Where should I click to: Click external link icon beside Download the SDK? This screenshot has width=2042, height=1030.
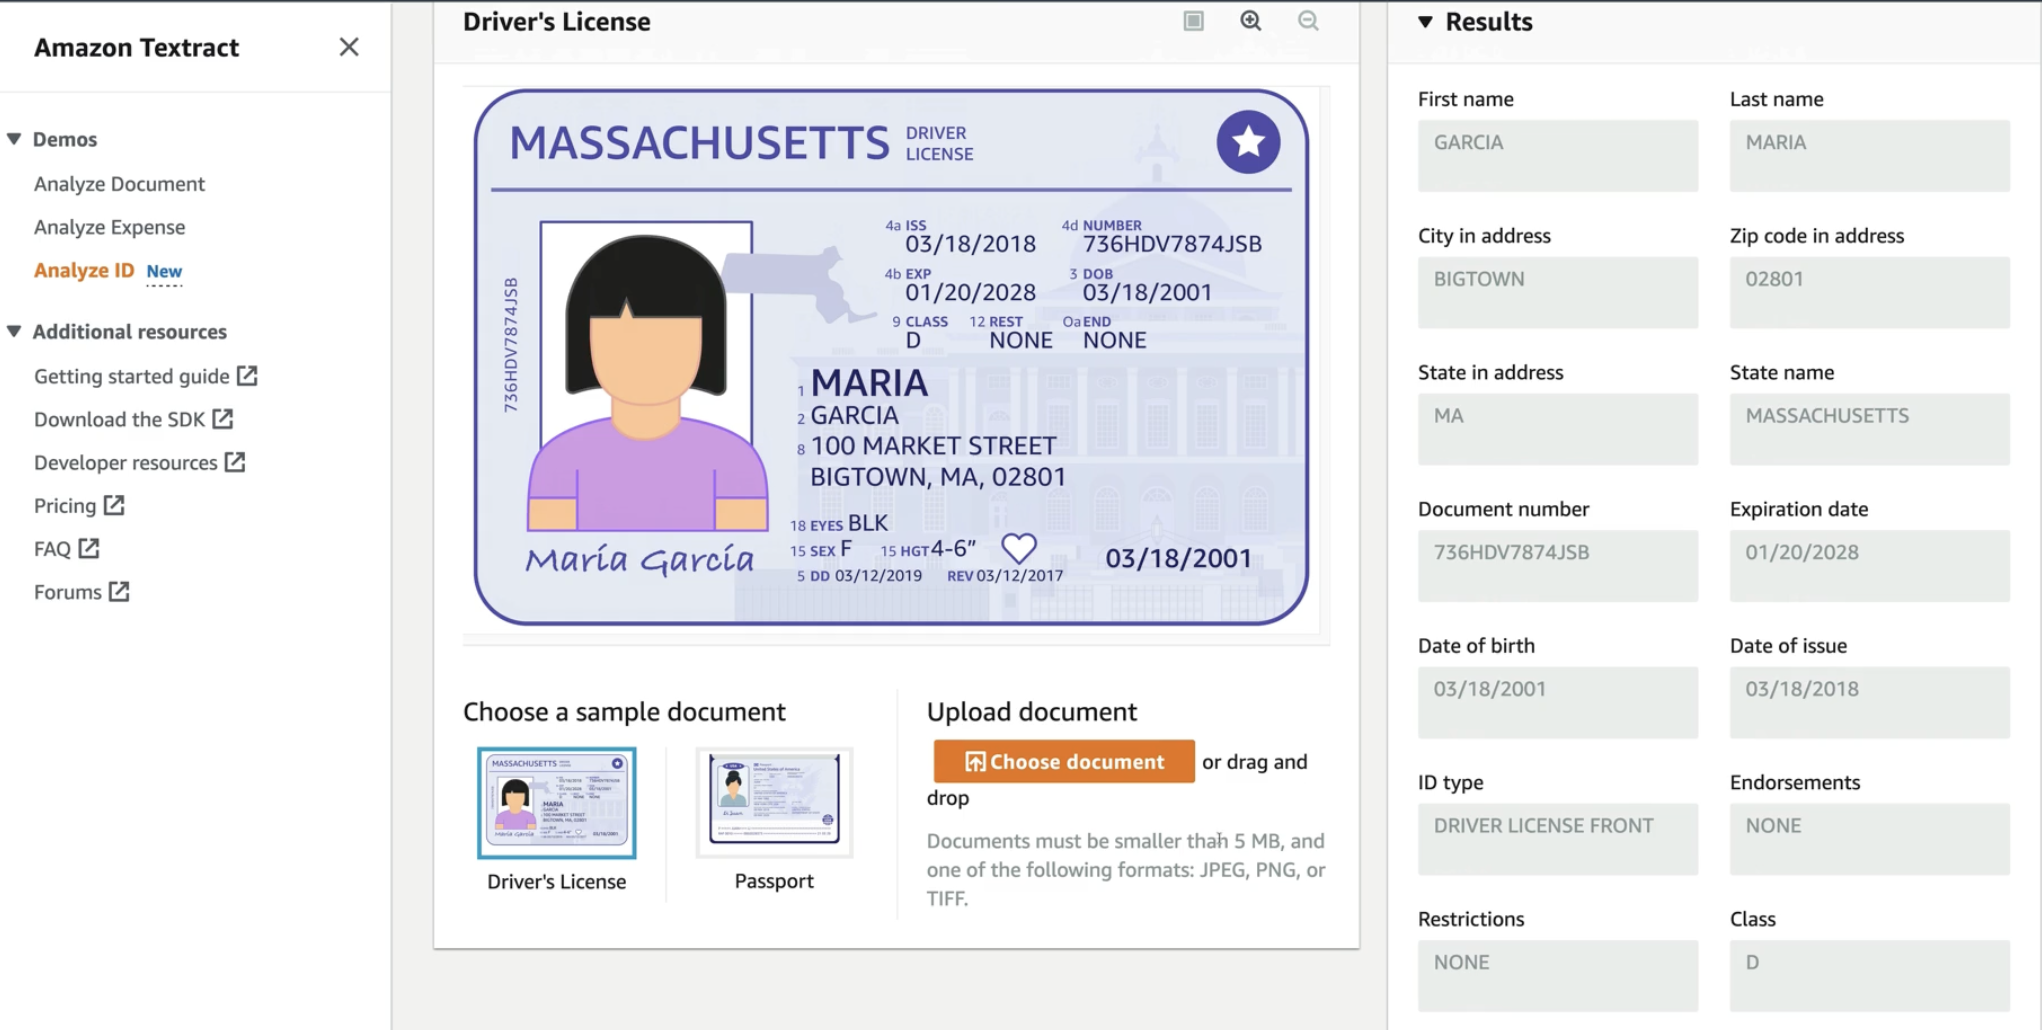[223, 419]
